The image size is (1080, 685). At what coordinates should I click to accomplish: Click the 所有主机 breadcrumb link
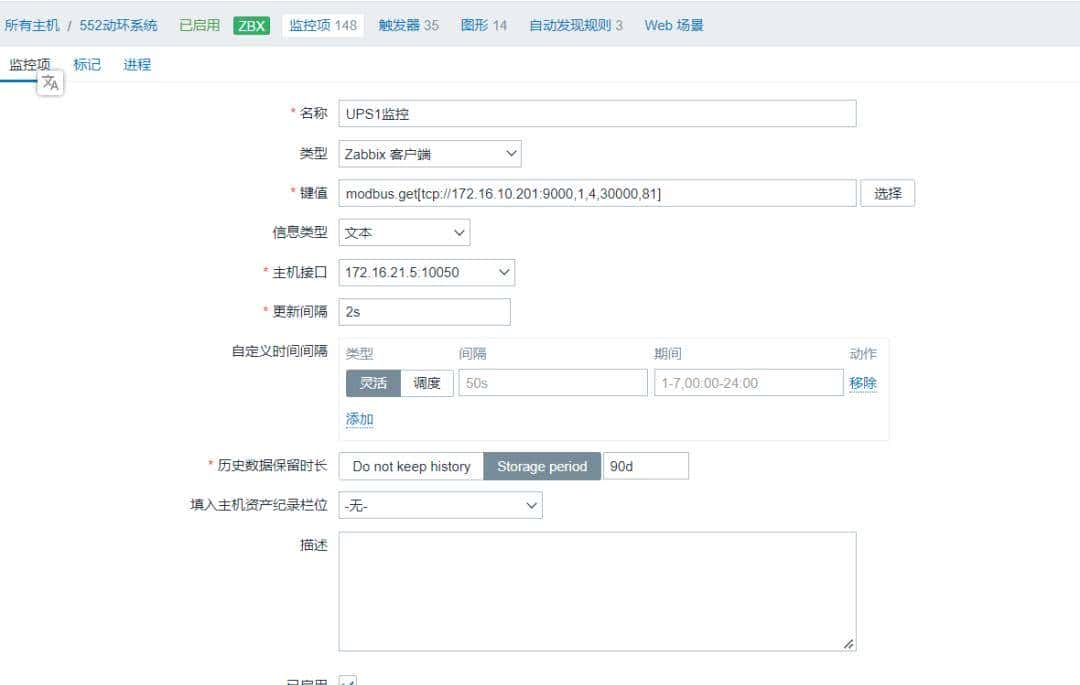click(x=32, y=25)
